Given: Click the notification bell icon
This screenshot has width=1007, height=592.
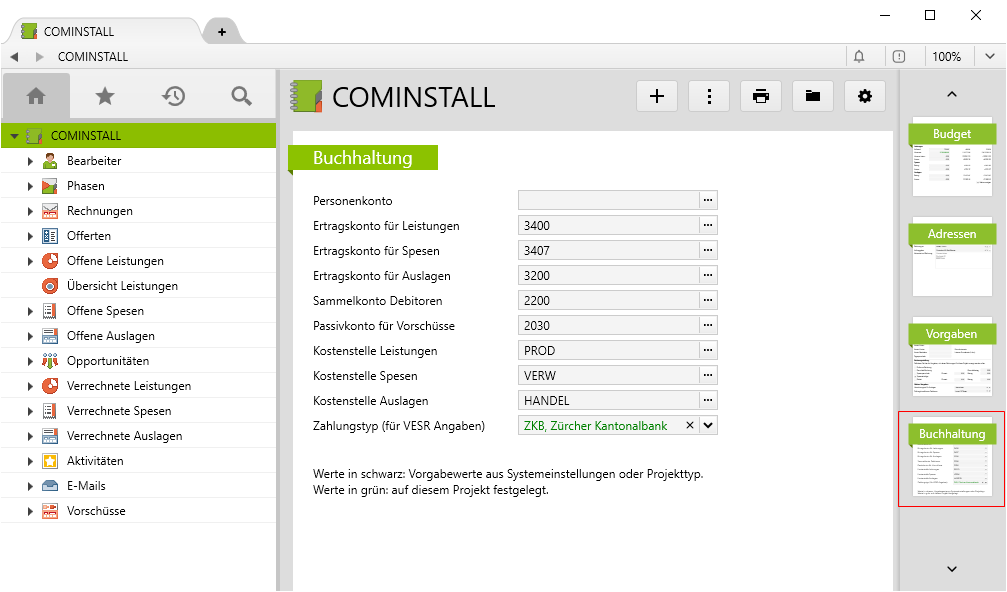Looking at the screenshot, I should coord(858,57).
